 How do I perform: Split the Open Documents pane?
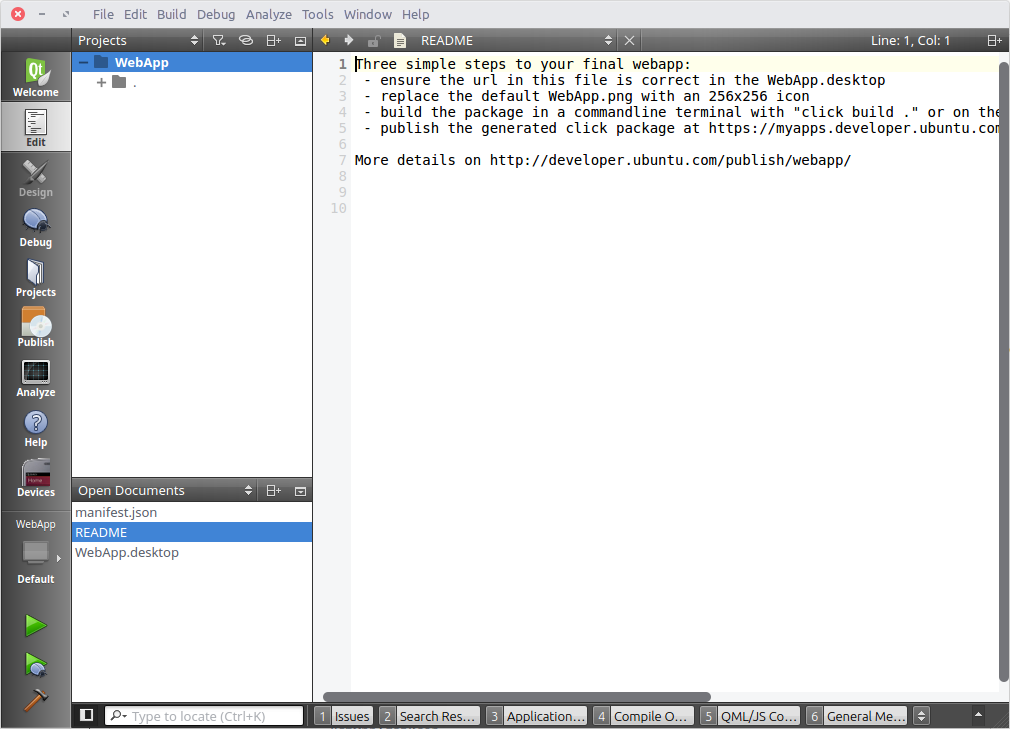[274, 491]
